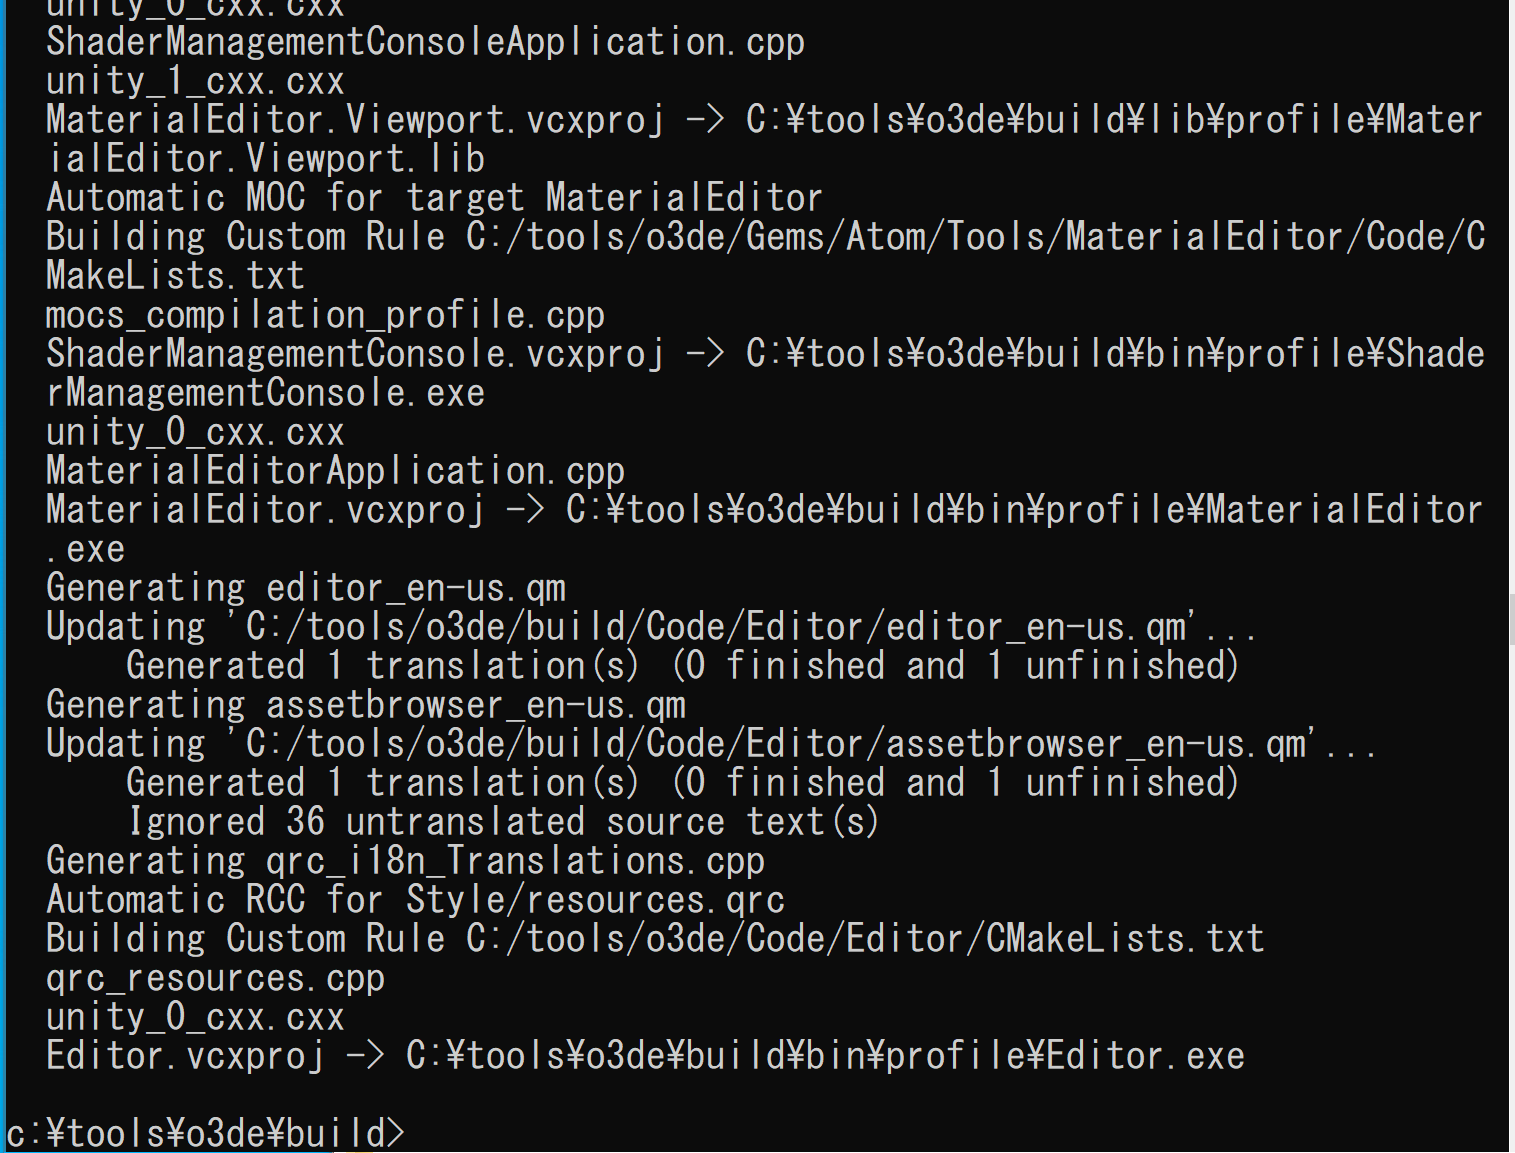The height and width of the screenshot is (1153, 1515).
Task: Click the ShaderManagementConsole.vcxproj text
Action: (x=355, y=354)
